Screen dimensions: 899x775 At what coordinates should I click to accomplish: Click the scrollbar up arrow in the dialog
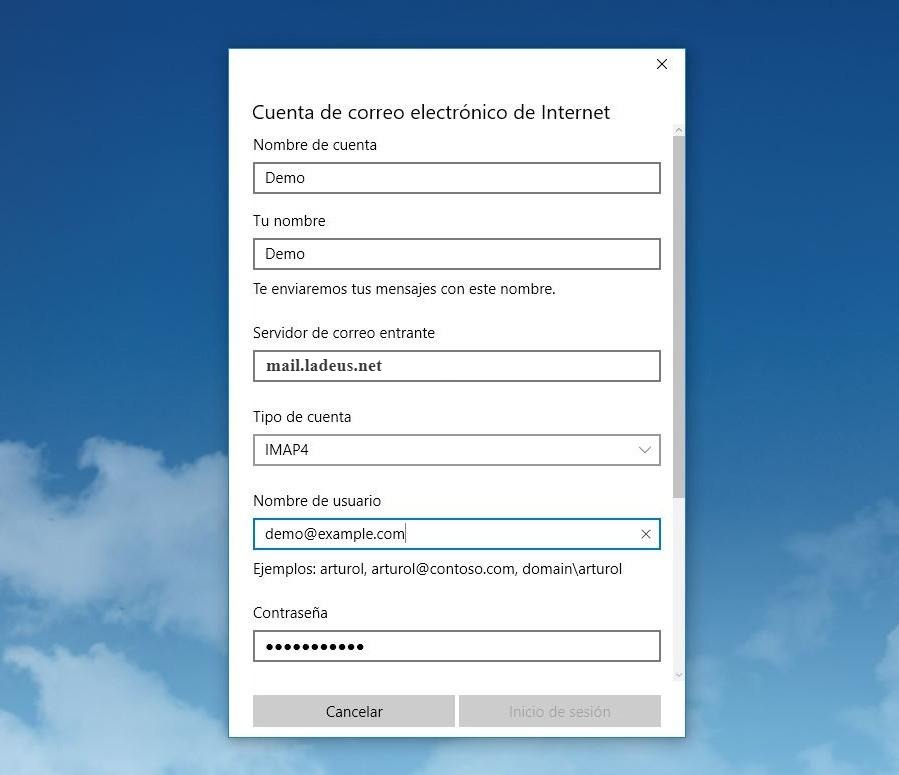pyautogui.click(x=679, y=130)
